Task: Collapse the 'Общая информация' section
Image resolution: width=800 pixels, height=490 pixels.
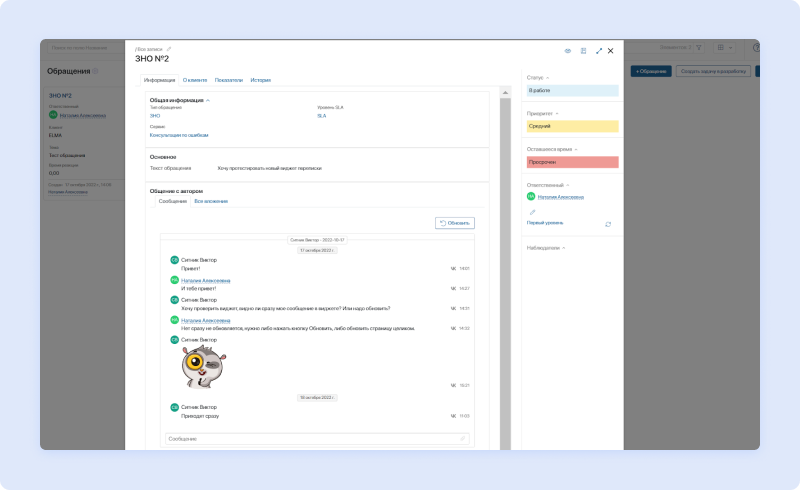Action: coord(208,100)
